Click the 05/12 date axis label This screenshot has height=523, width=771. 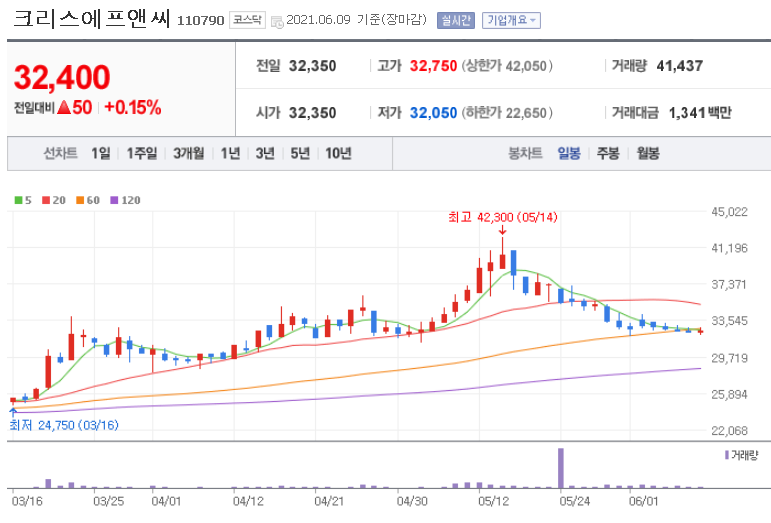[x=493, y=501]
